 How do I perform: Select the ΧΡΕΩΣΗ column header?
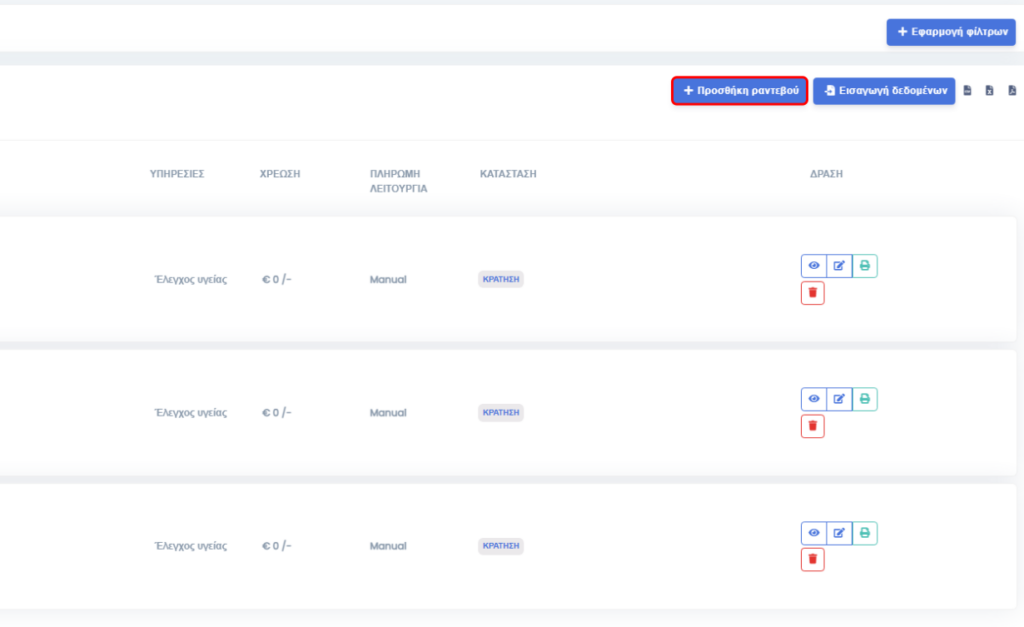click(280, 174)
